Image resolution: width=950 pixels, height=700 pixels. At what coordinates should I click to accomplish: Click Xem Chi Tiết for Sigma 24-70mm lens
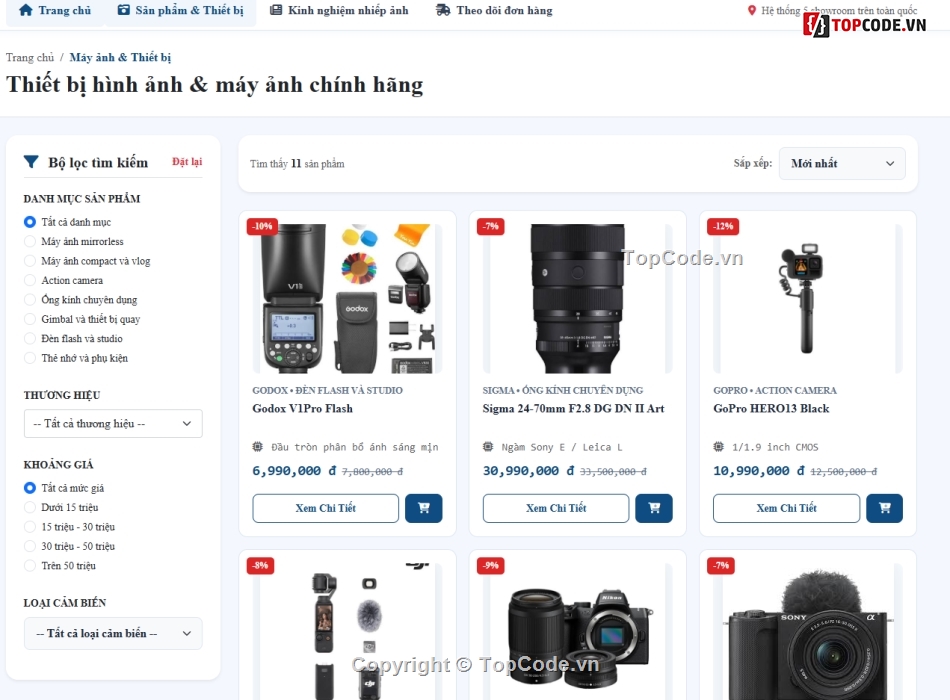[556, 508]
